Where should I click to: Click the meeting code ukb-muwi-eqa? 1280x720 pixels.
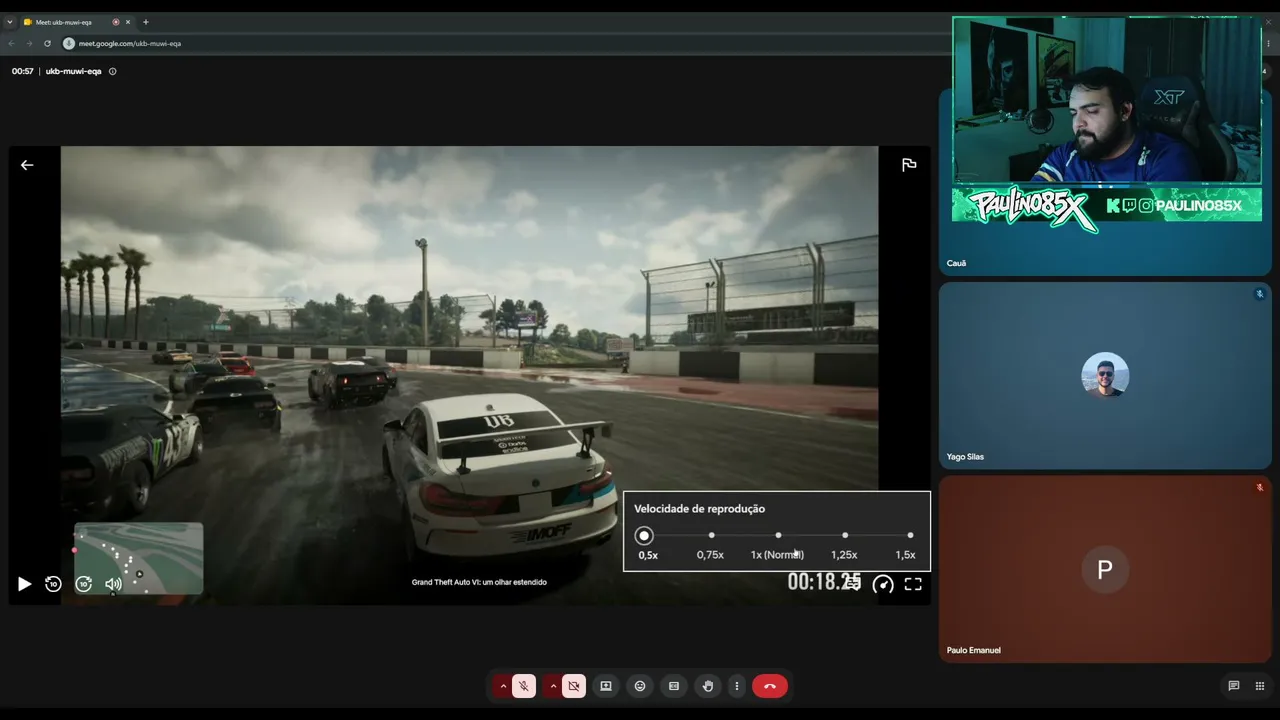point(74,71)
